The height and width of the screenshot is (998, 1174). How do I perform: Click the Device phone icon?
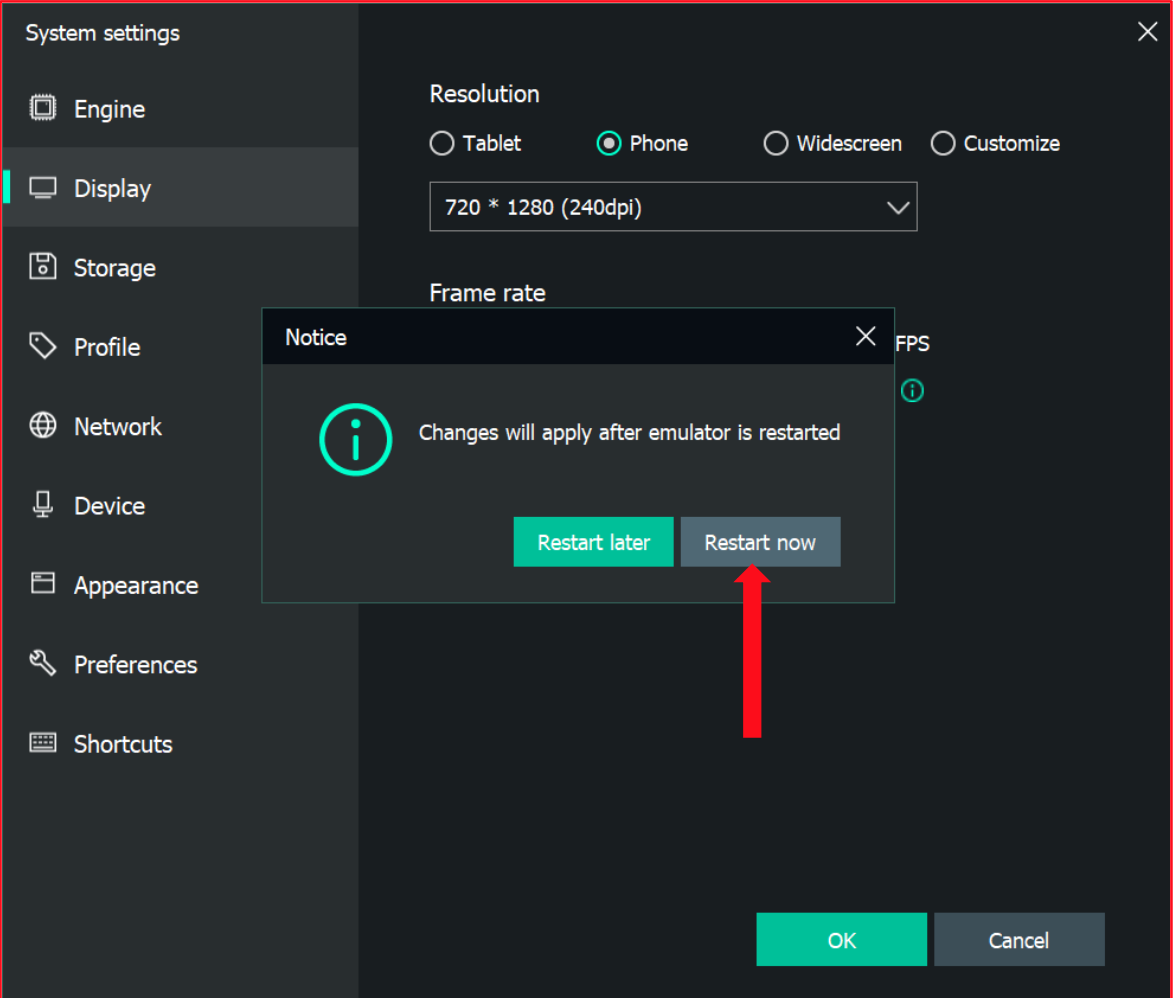[x=42, y=505]
